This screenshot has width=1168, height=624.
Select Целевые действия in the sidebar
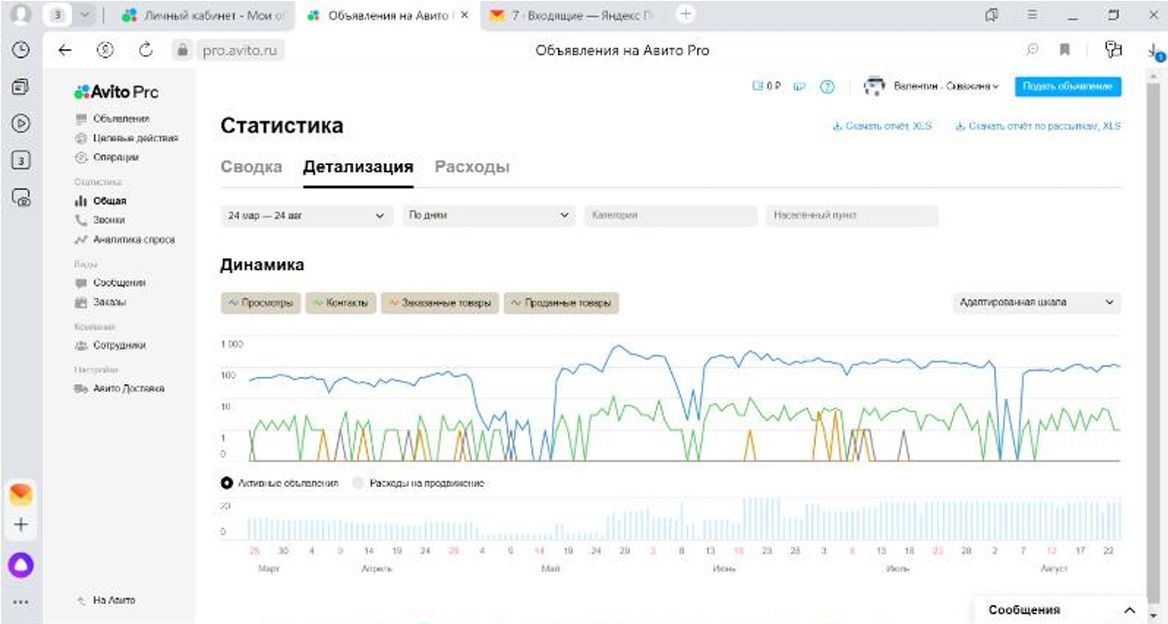point(132,139)
